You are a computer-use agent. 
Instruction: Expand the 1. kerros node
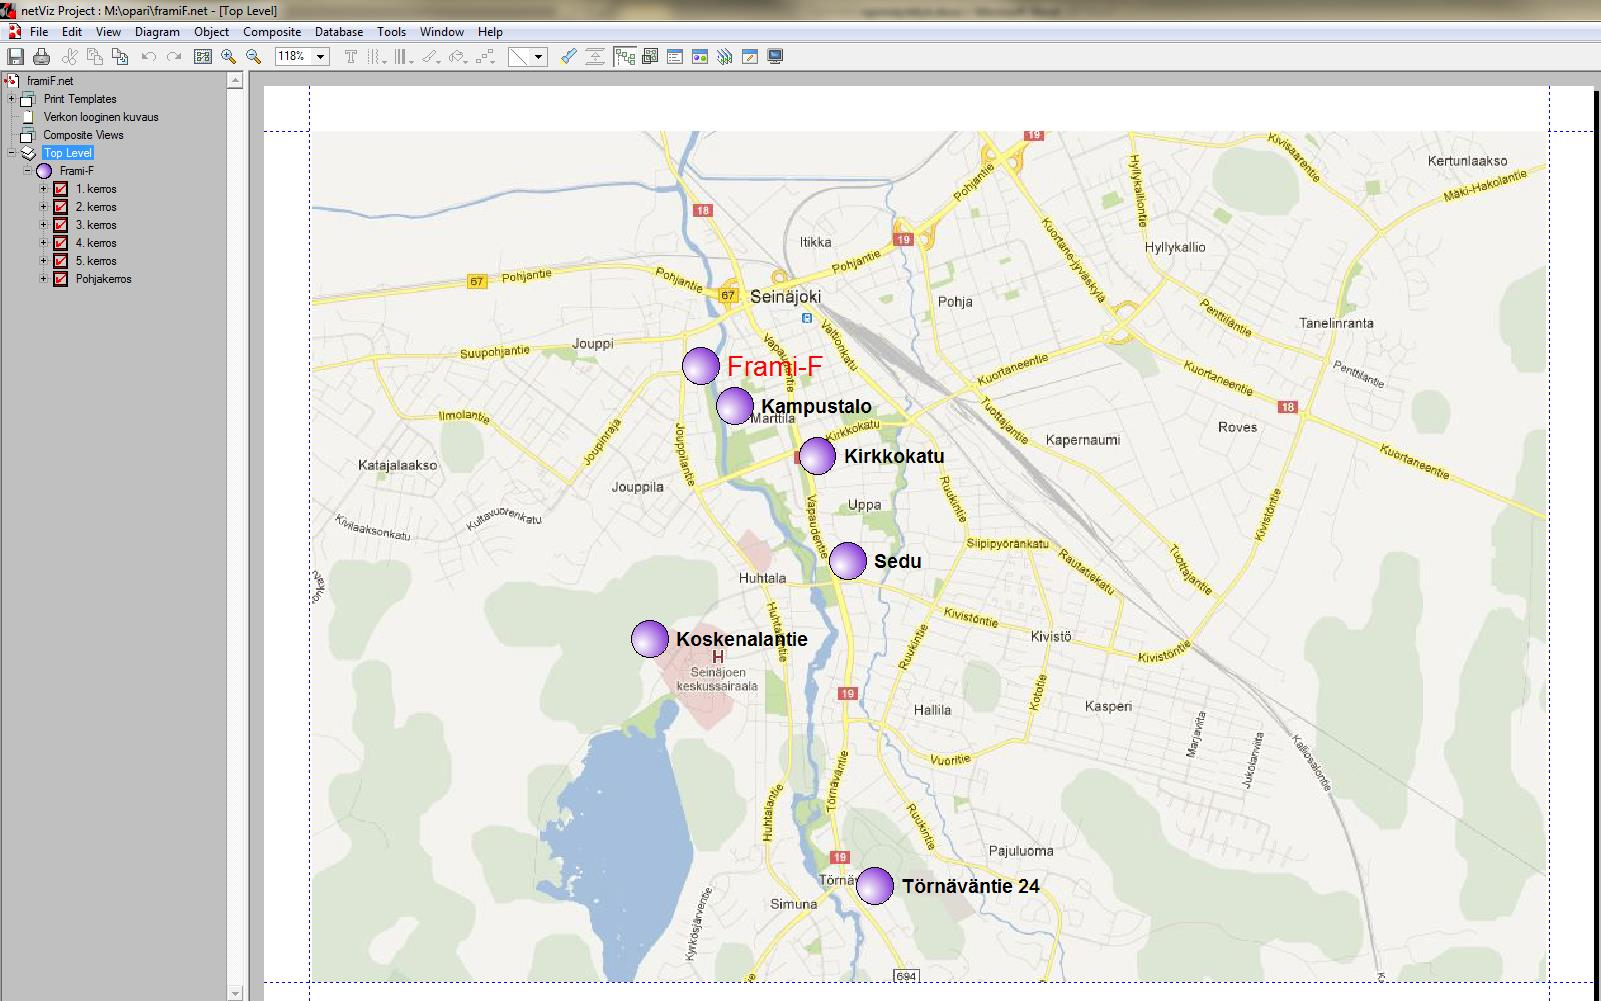click(44, 189)
